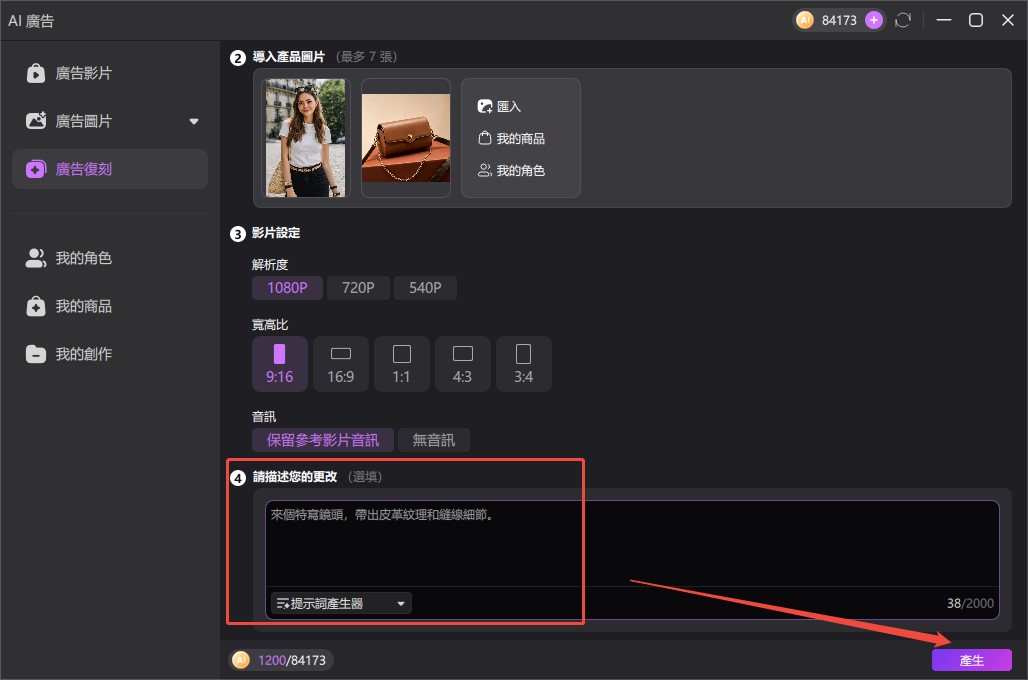The height and width of the screenshot is (680, 1028).
Task: Close the AI 廣告 window
Action: coord(1008,20)
